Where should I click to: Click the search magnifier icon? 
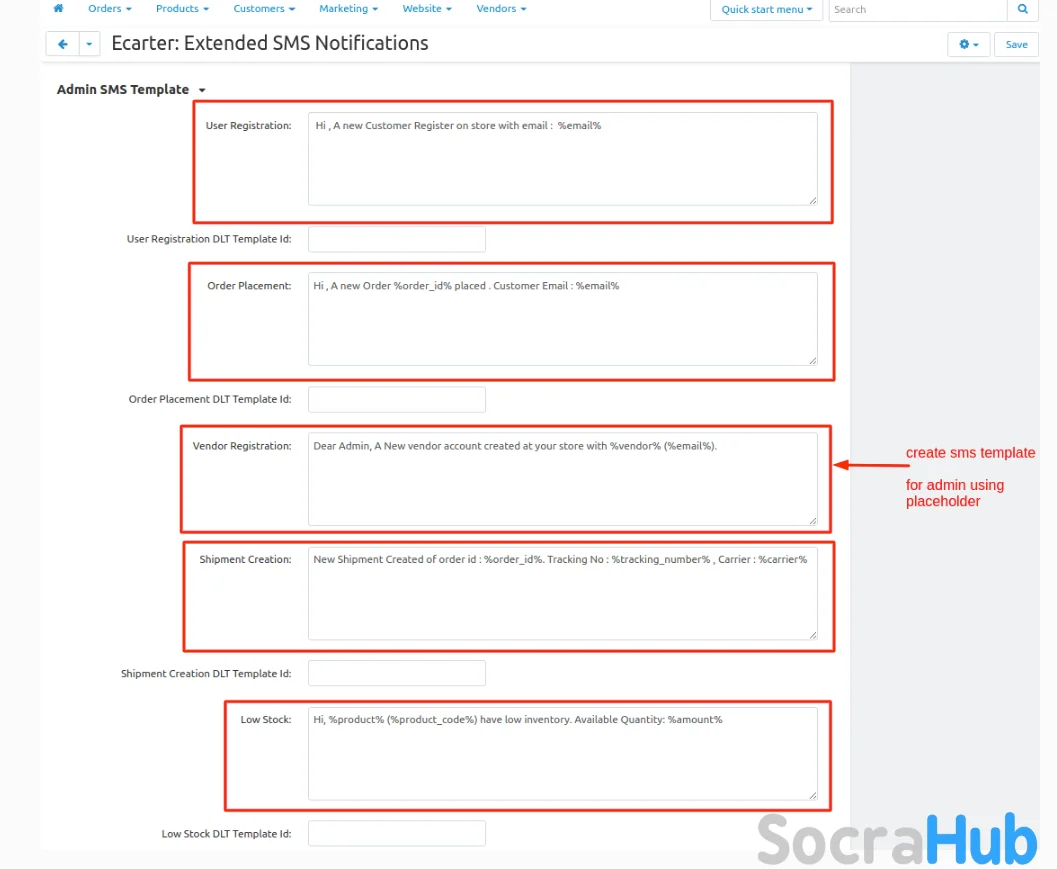(1022, 9)
